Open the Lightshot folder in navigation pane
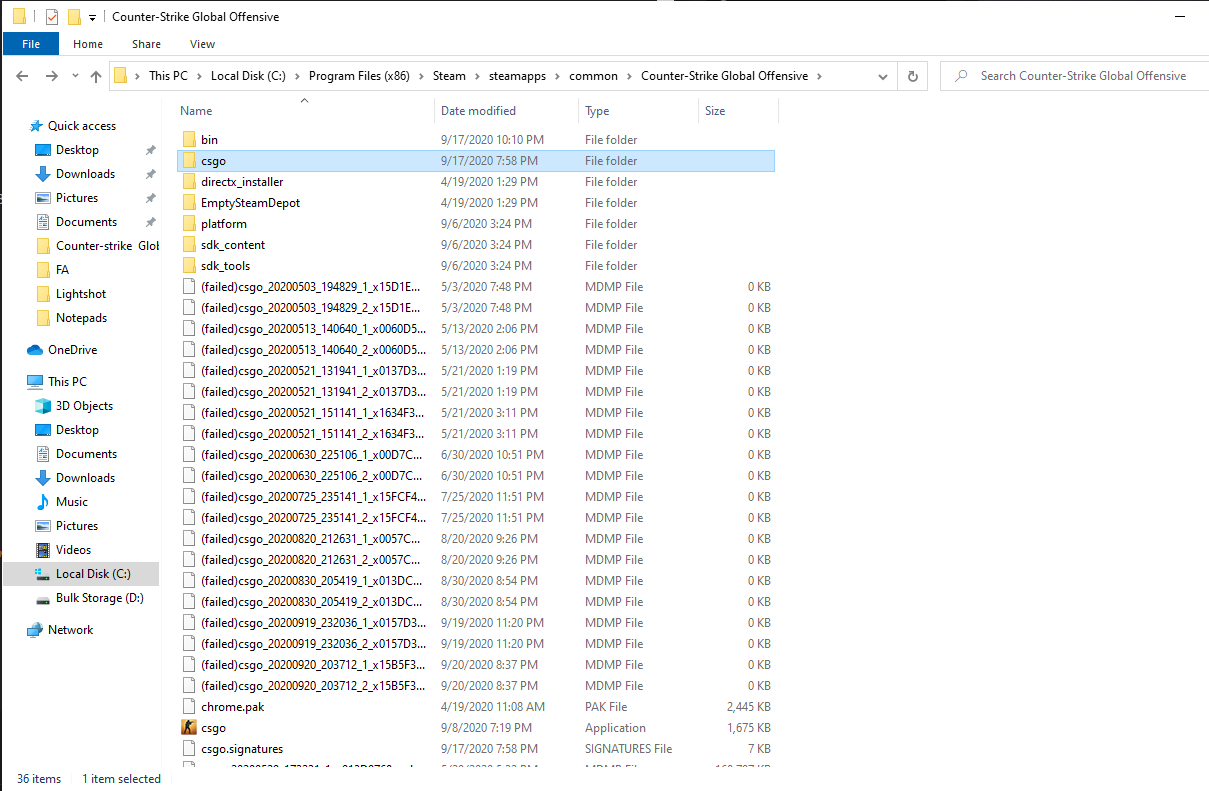 tap(81, 294)
